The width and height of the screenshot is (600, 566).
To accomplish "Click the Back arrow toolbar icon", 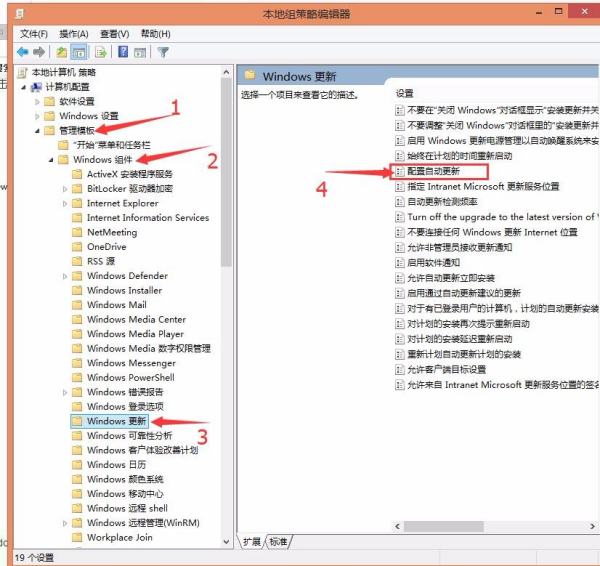I will [x=23, y=52].
